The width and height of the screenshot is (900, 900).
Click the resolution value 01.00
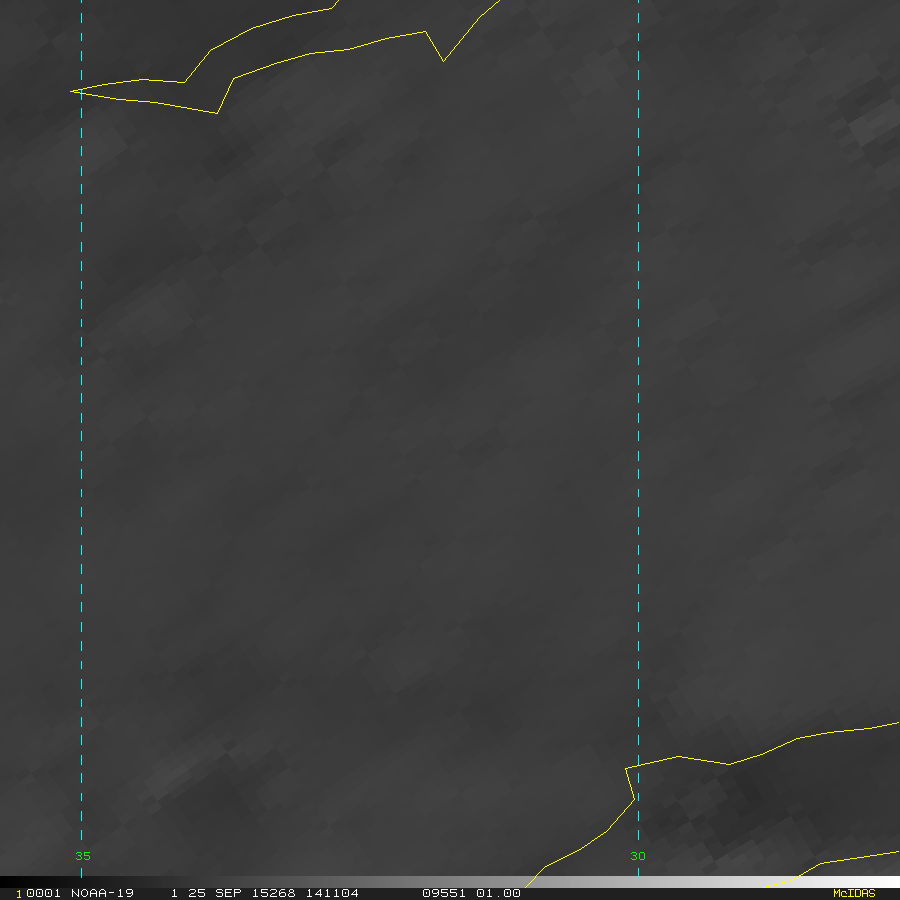[498, 893]
